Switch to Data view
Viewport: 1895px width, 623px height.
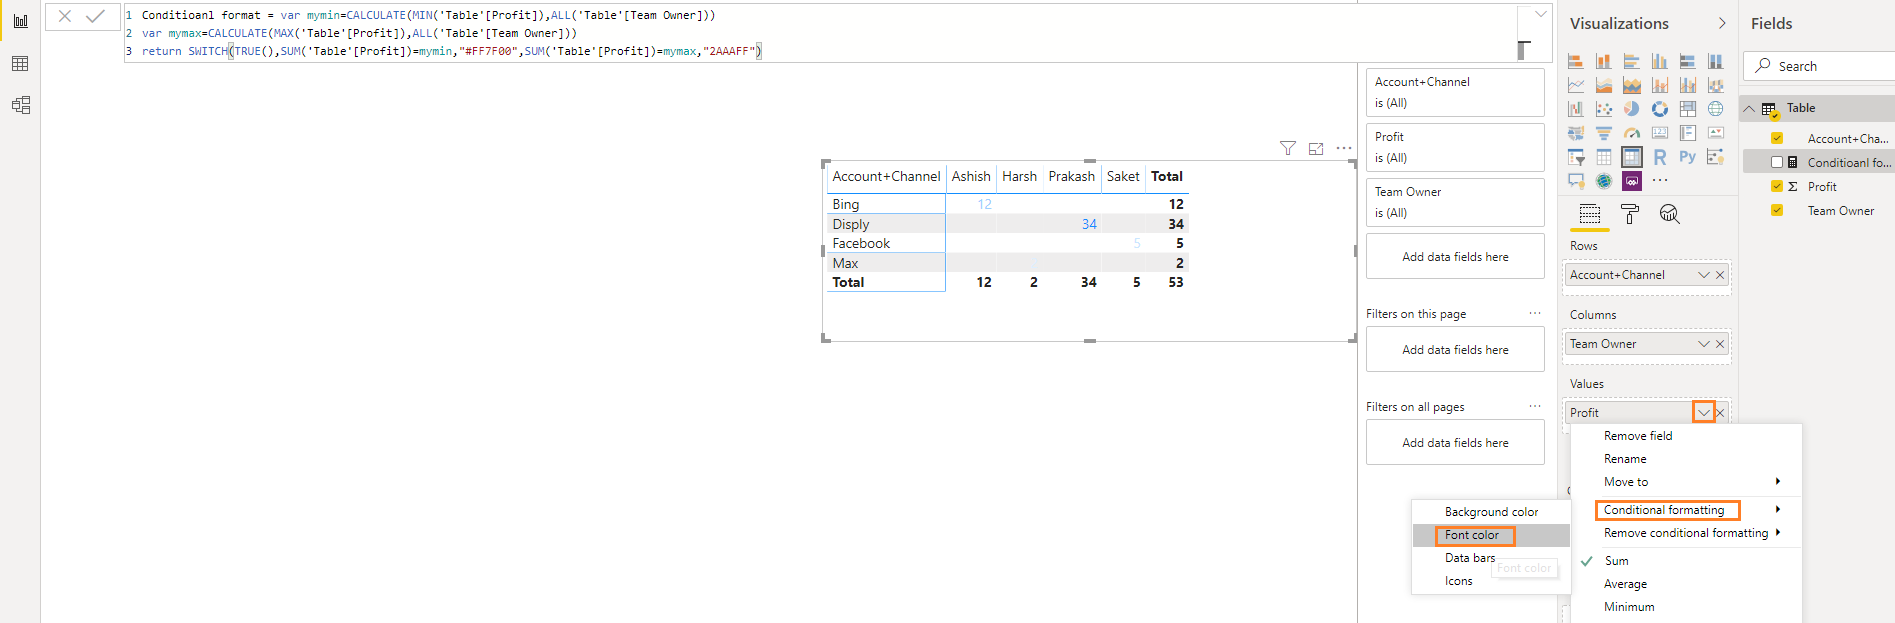click(20, 64)
